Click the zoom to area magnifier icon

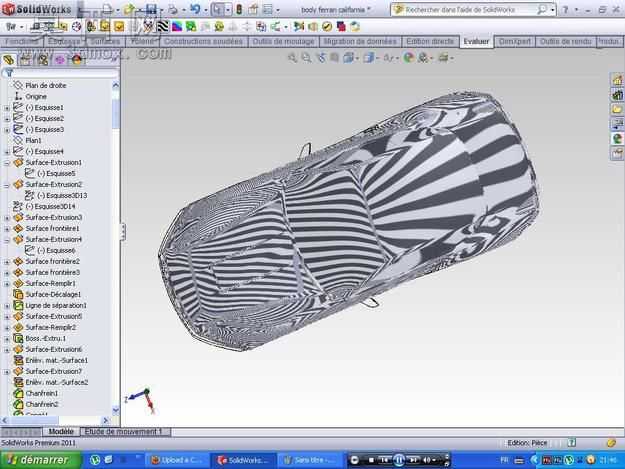(x=307, y=58)
